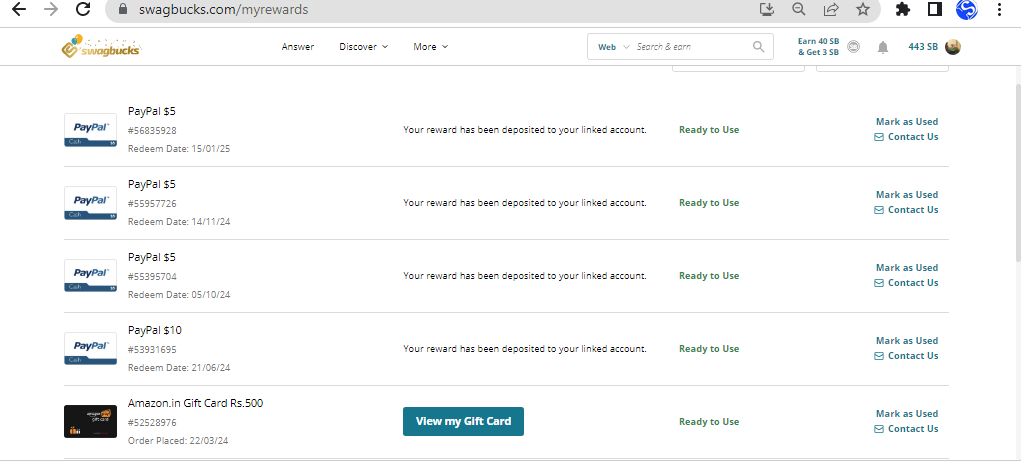The image size is (1021, 467).
Task: Click the View my Gift Card button
Action: 463,421
